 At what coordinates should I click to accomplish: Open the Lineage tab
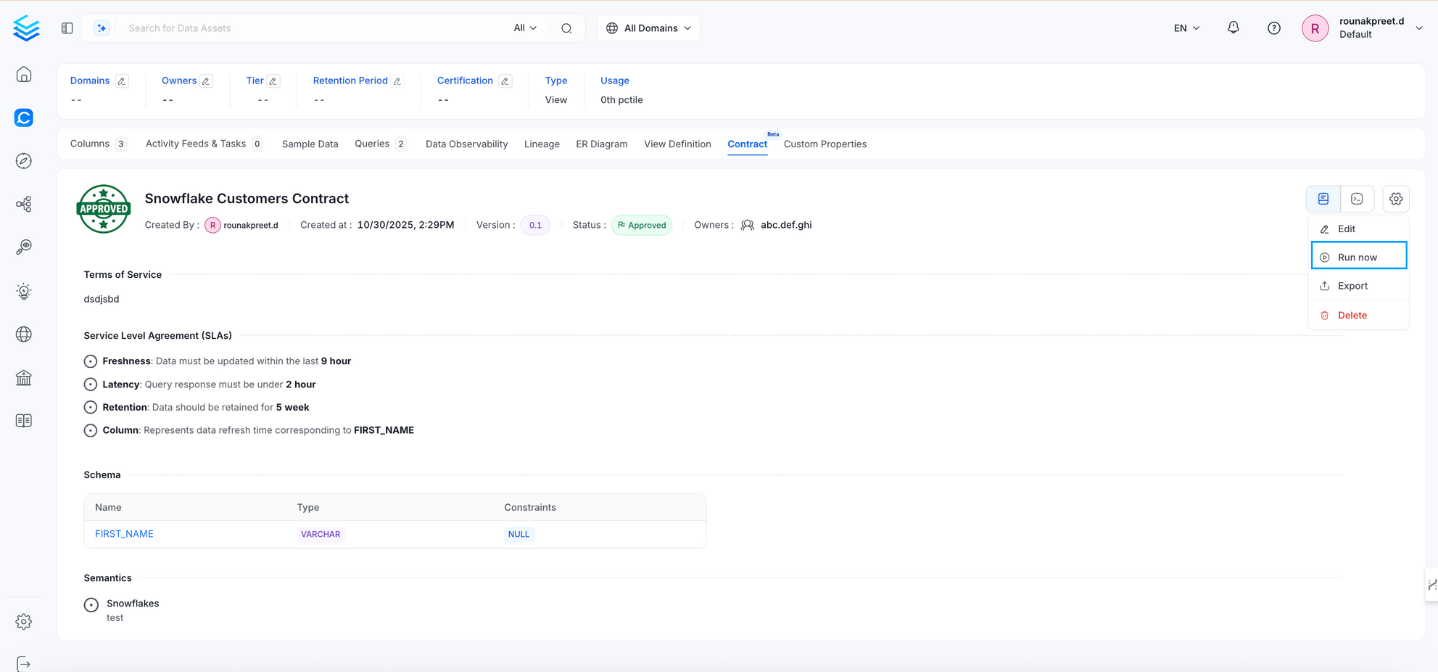tap(541, 143)
